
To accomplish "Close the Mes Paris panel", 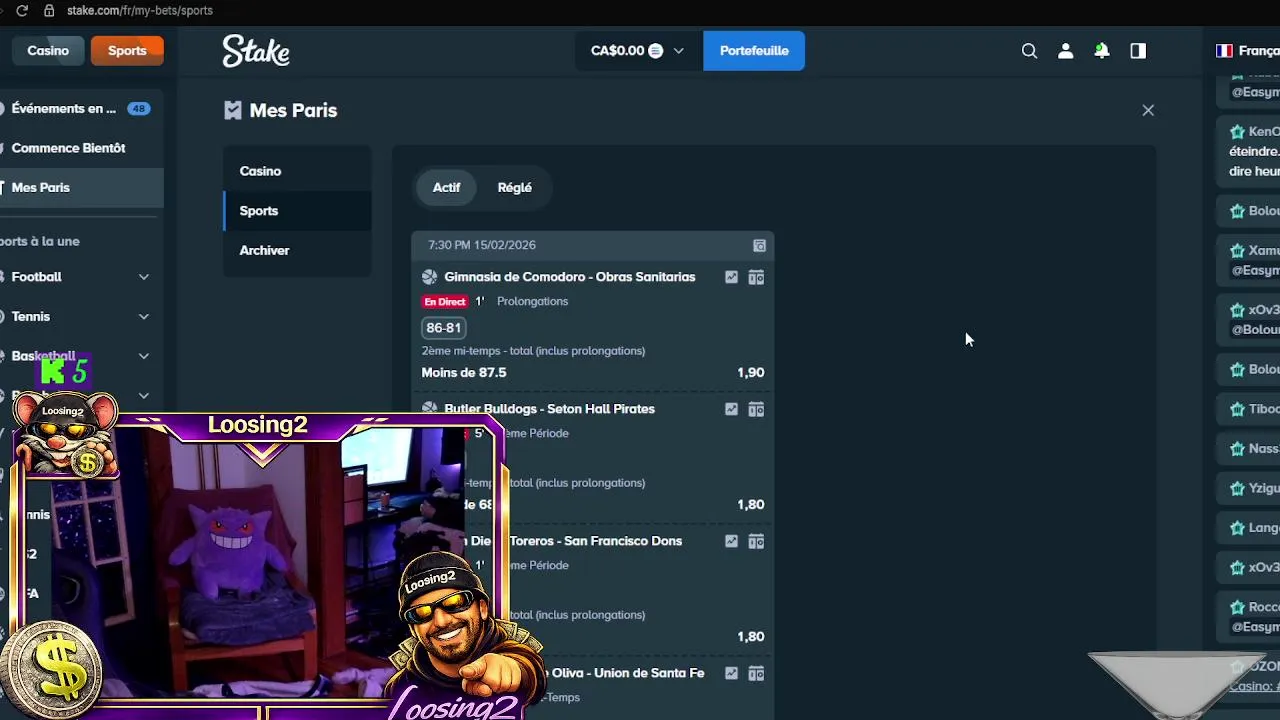I will 1148,110.
